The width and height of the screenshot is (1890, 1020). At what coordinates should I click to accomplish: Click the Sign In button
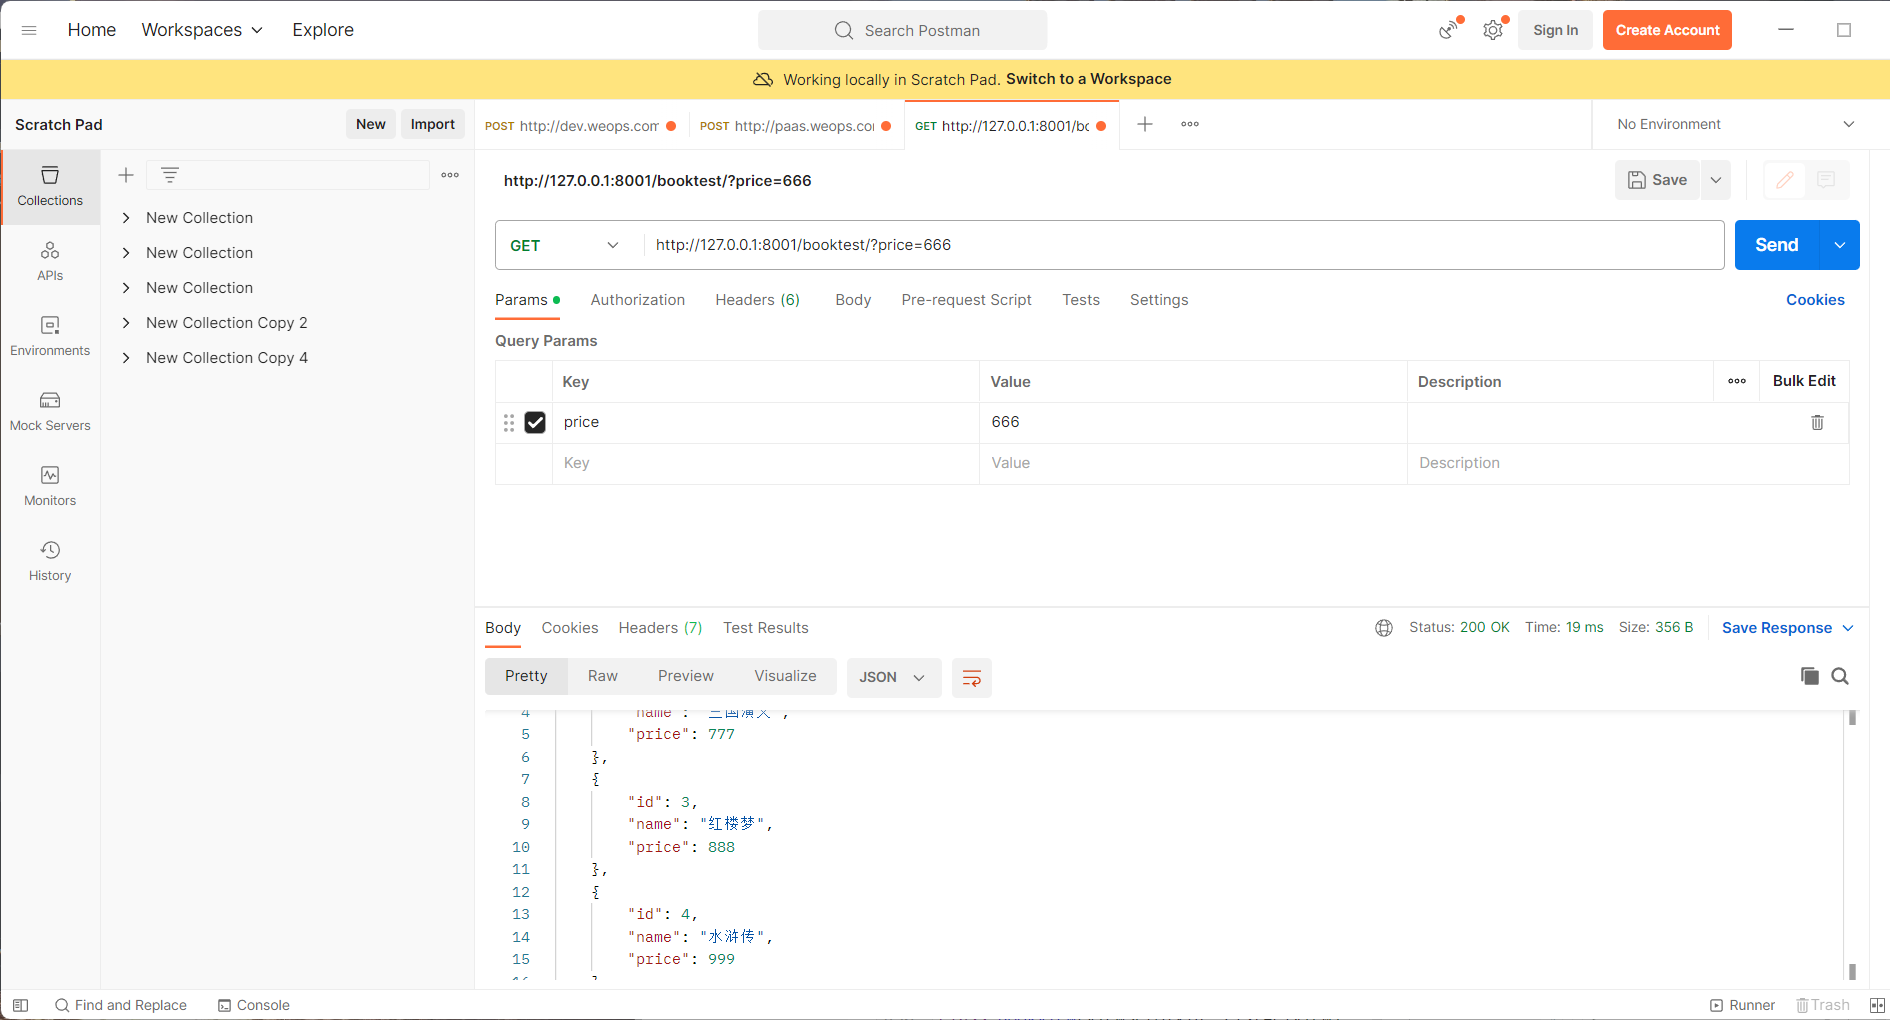1555,30
